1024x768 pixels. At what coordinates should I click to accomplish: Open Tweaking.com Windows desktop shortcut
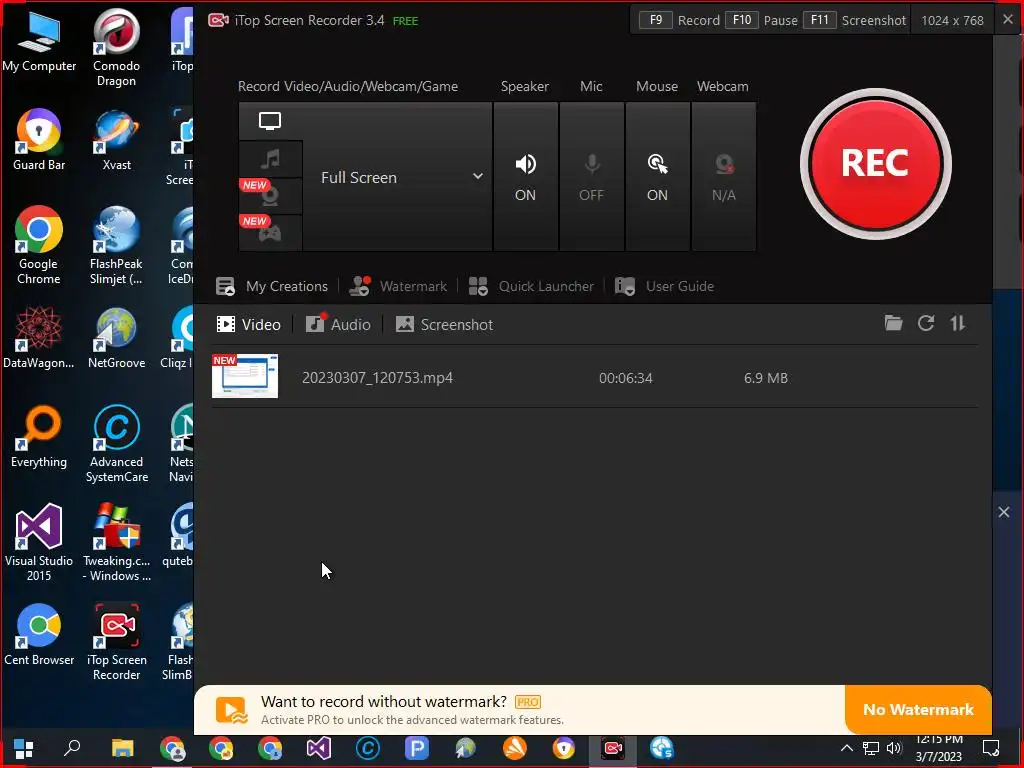(x=116, y=543)
